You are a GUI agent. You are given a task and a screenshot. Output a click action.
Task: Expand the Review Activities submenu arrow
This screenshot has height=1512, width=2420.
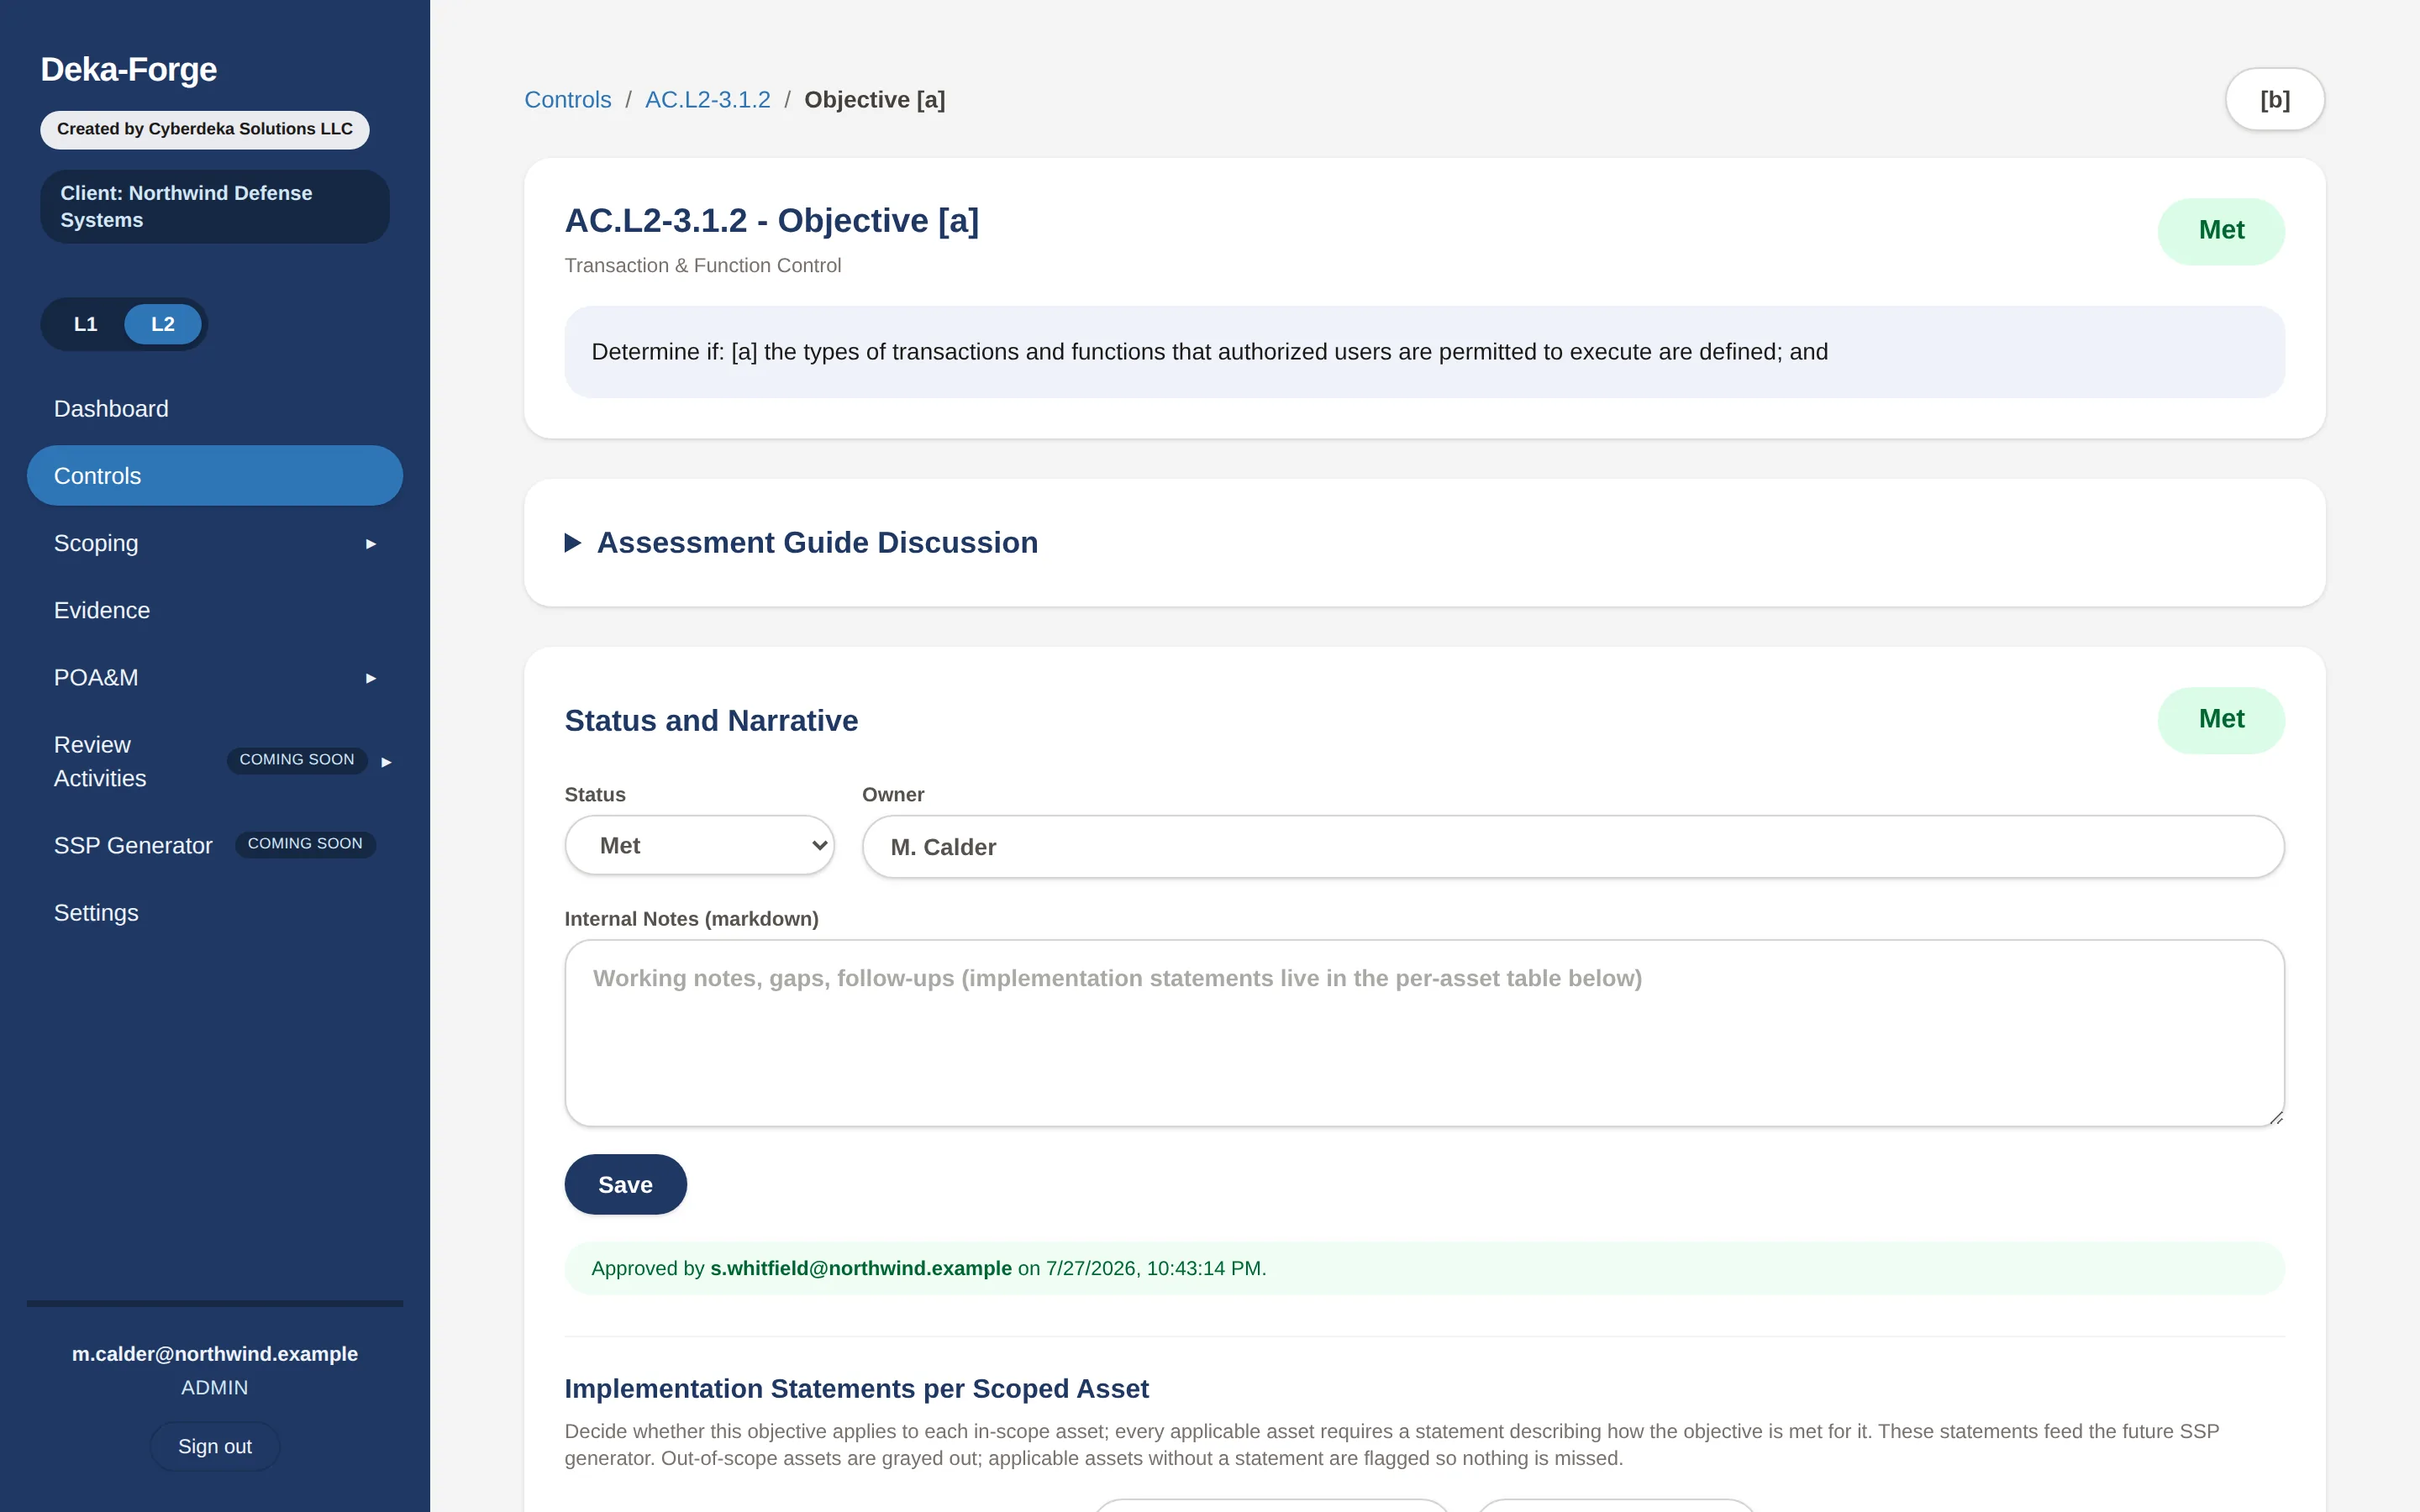386,762
